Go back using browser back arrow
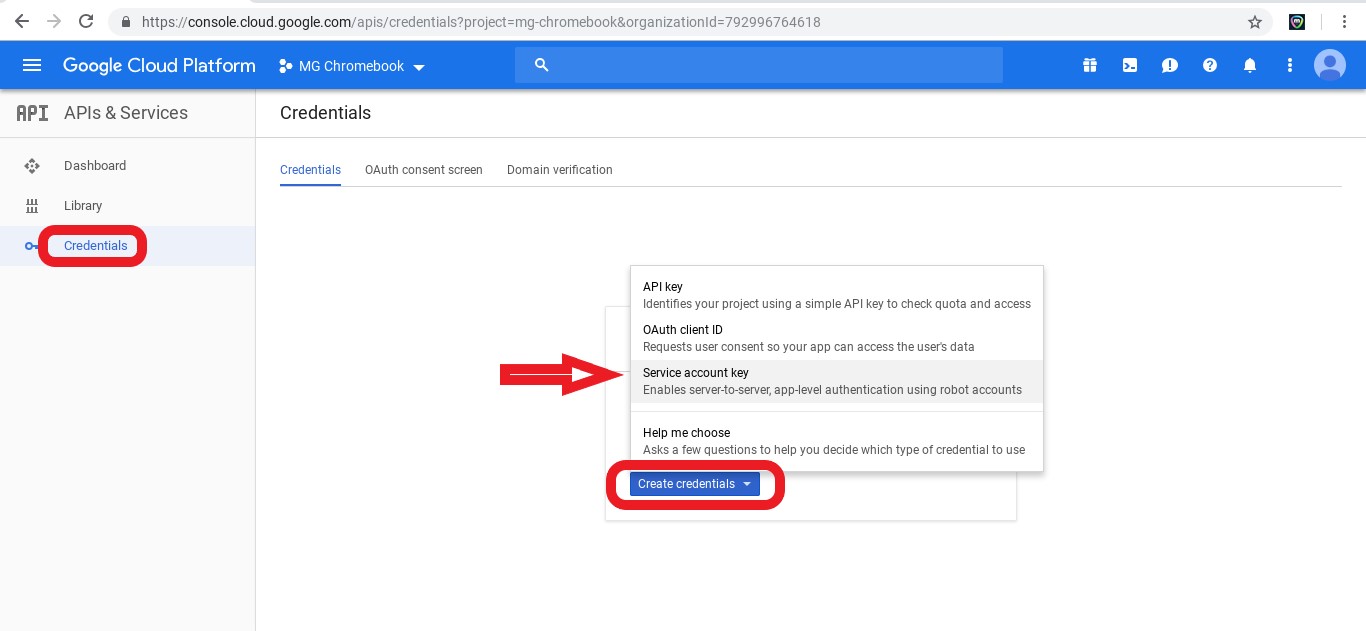This screenshot has height=631, width=1366. coord(21,21)
